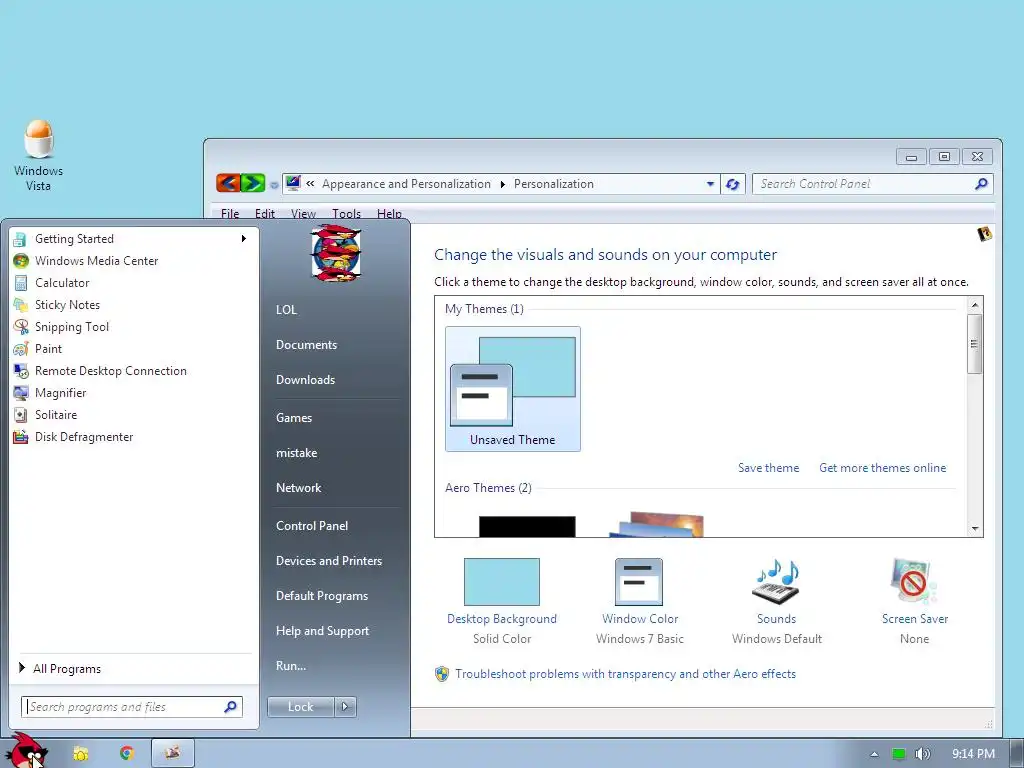Open Devices and Printers

328,561
